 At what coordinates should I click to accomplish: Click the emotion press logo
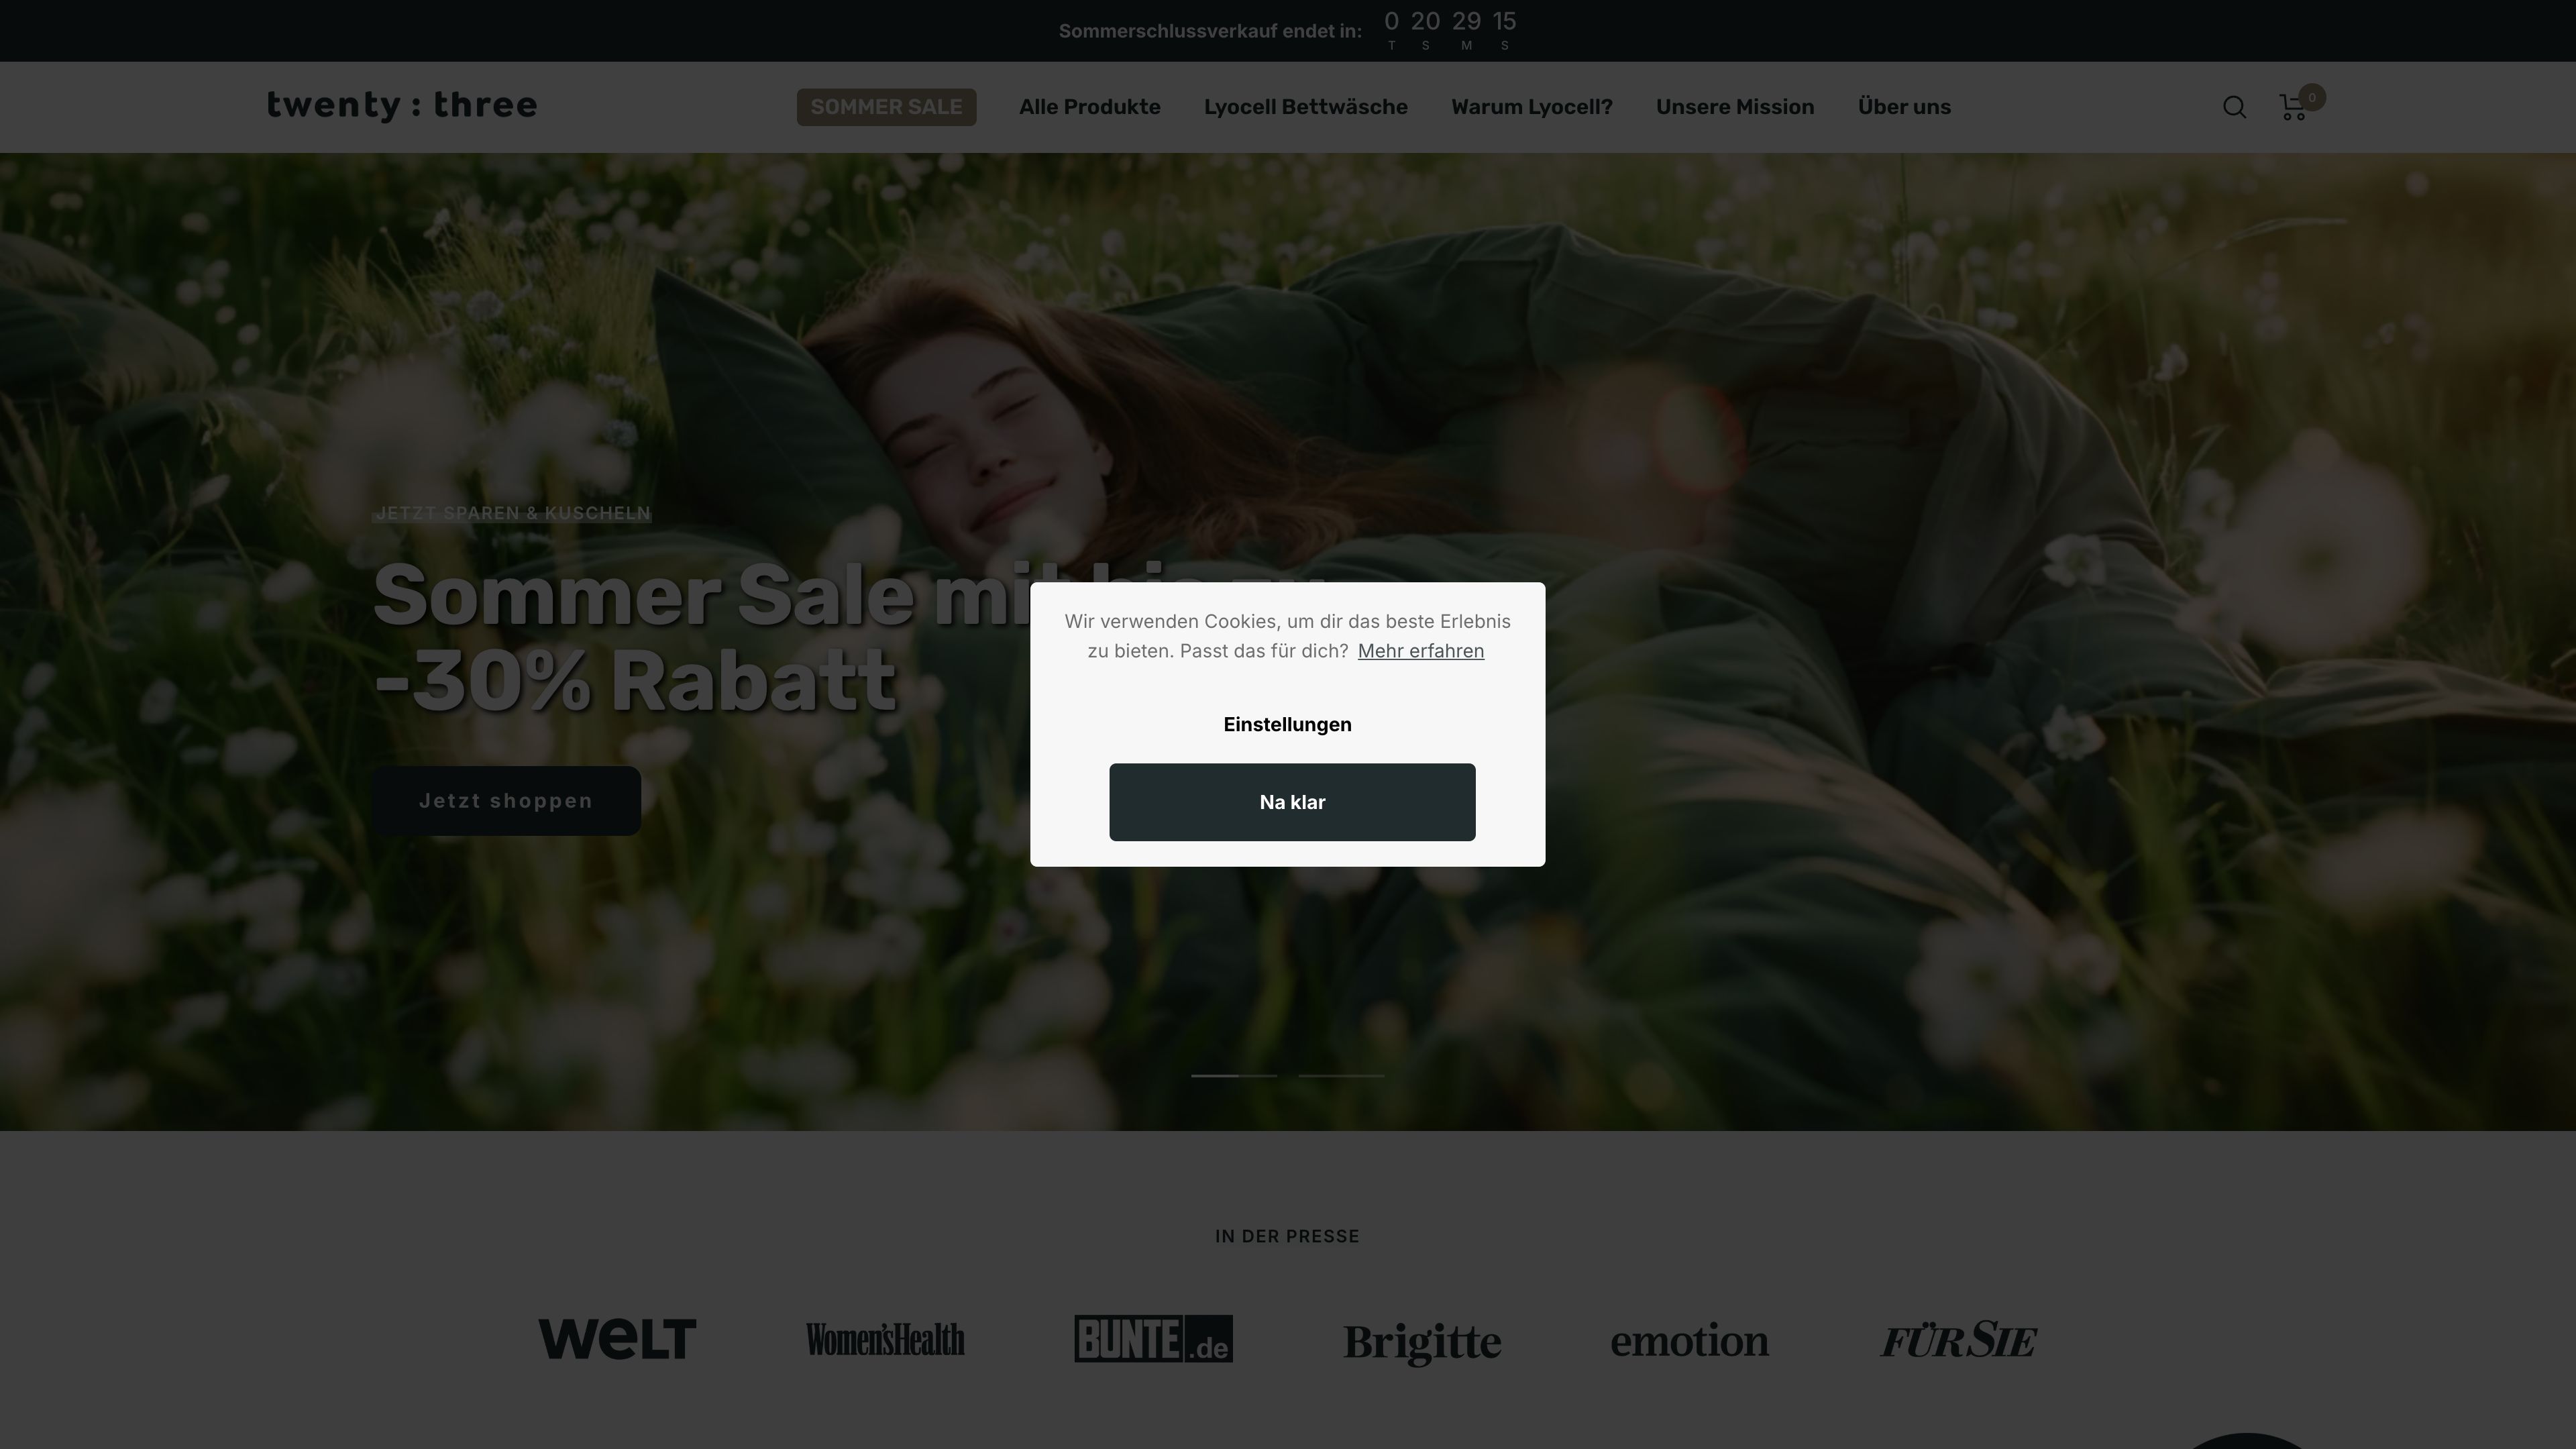pyautogui.click(x=1689, y=1341)
